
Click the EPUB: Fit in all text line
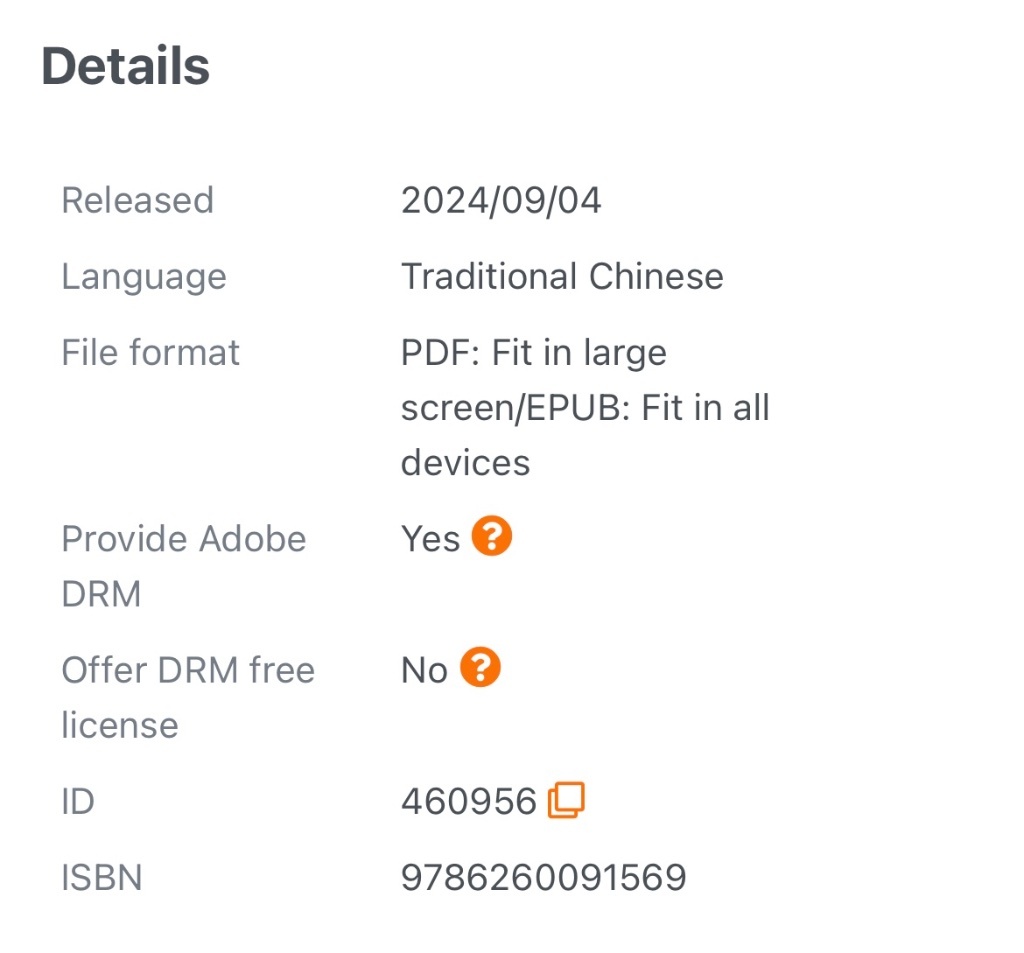click(x=648, y=408)
